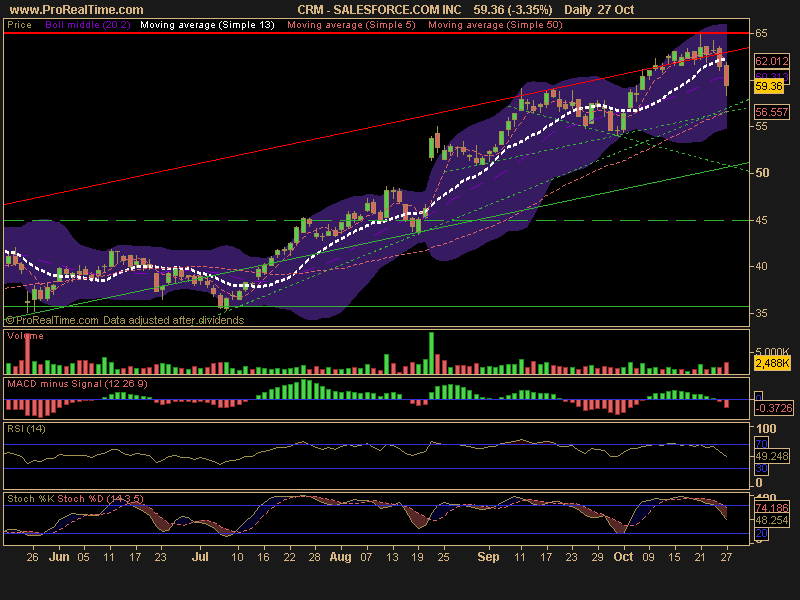Screen dimensions: 800x600
Task: Click the 26 date label before Jun
Action: (32, 557)
